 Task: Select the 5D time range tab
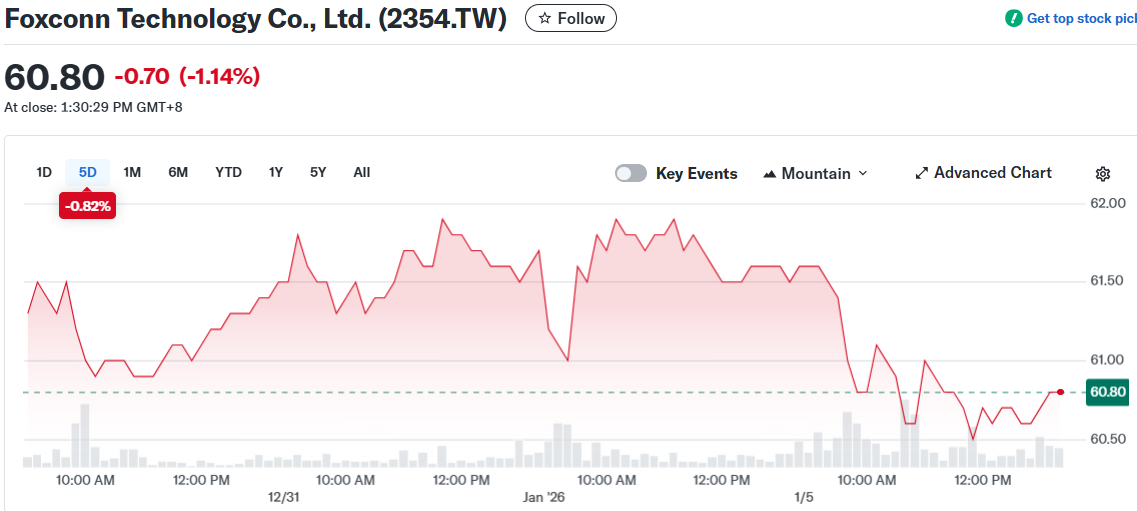tap(88, 172)
